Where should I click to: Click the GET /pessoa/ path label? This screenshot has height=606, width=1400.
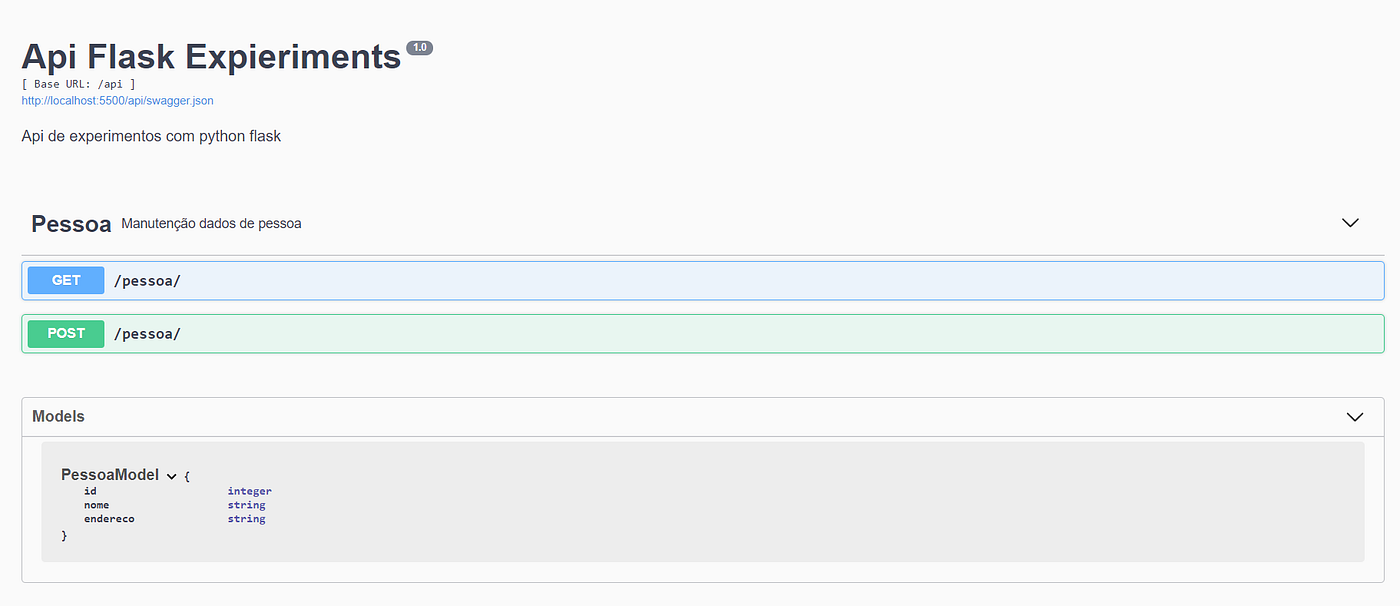coord(147,280)
